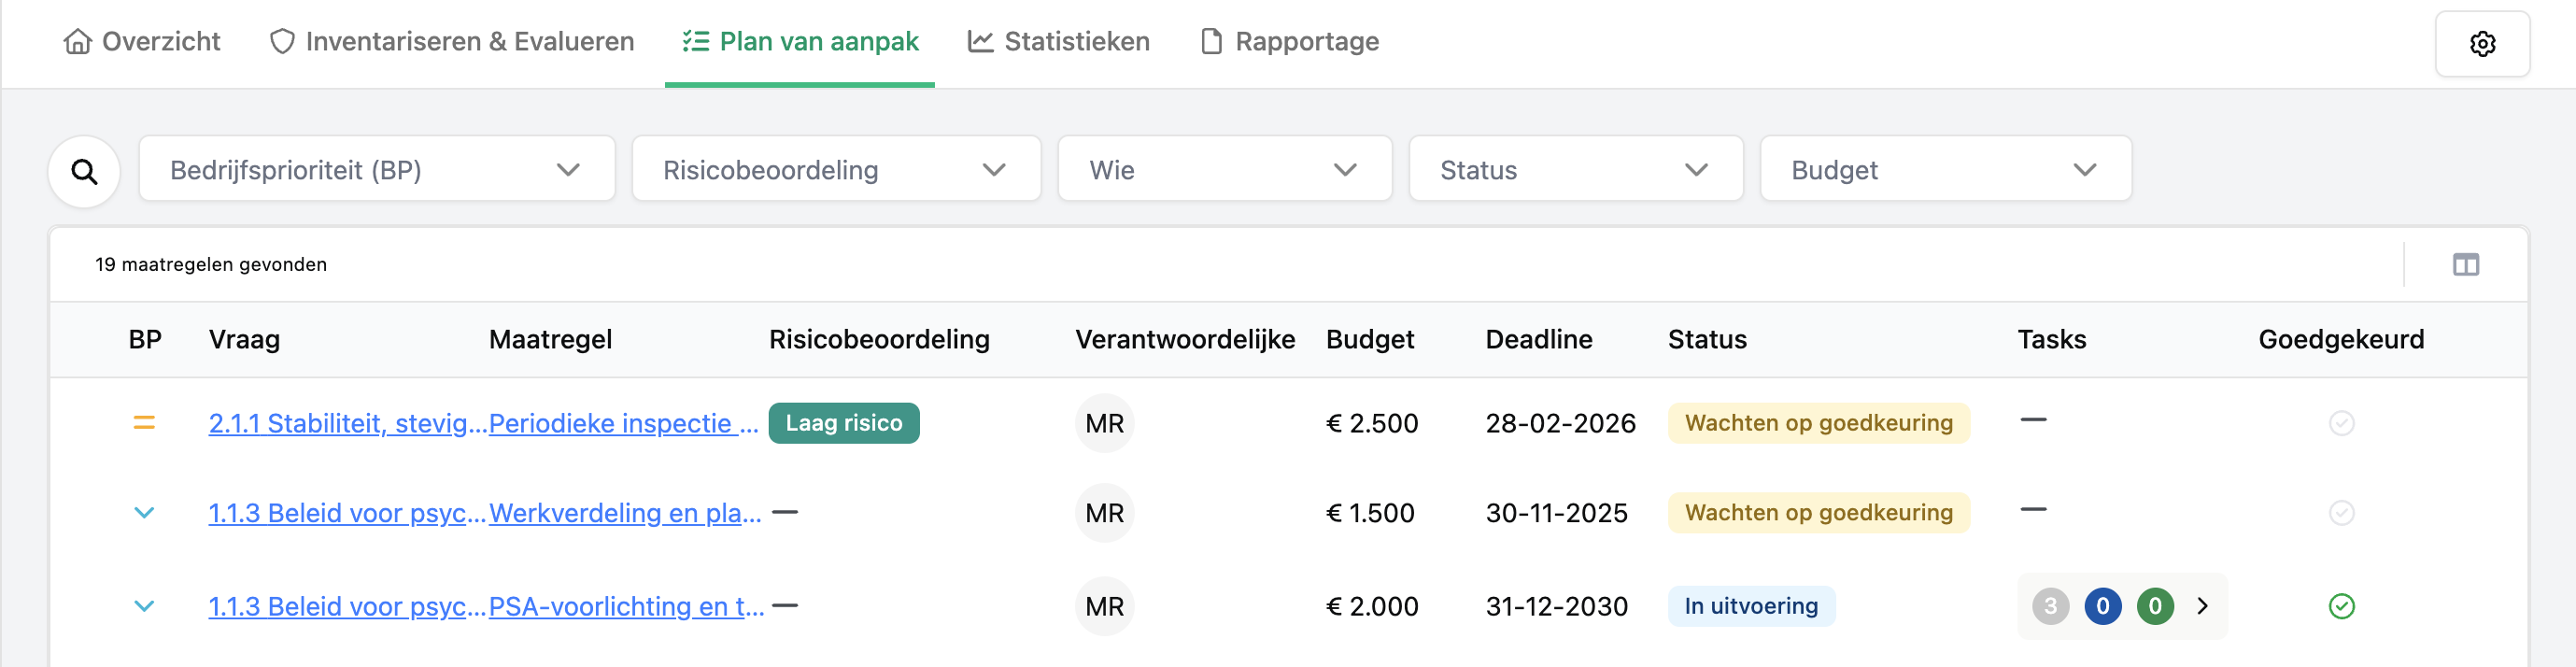Click the blue task count badge
2576x667 pixels.
(2102, 606)
